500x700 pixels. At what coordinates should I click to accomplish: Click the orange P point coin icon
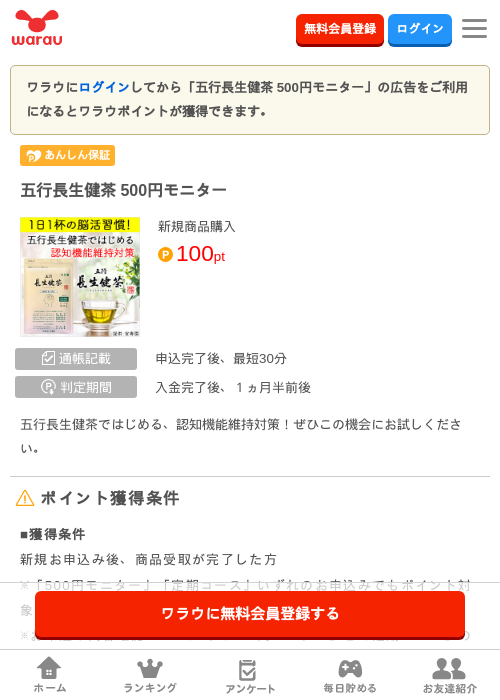(165, 255)
